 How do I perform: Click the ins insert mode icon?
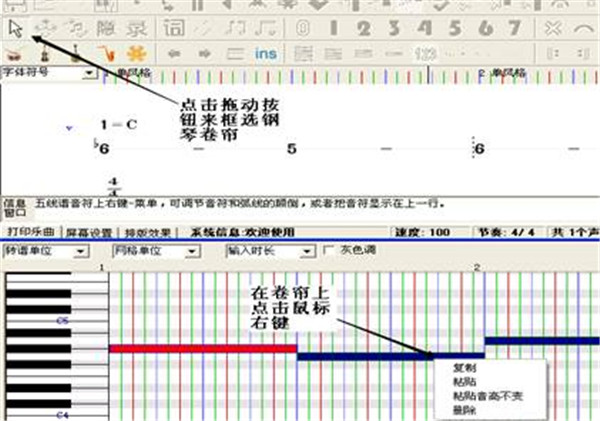(x=265, y=52)
